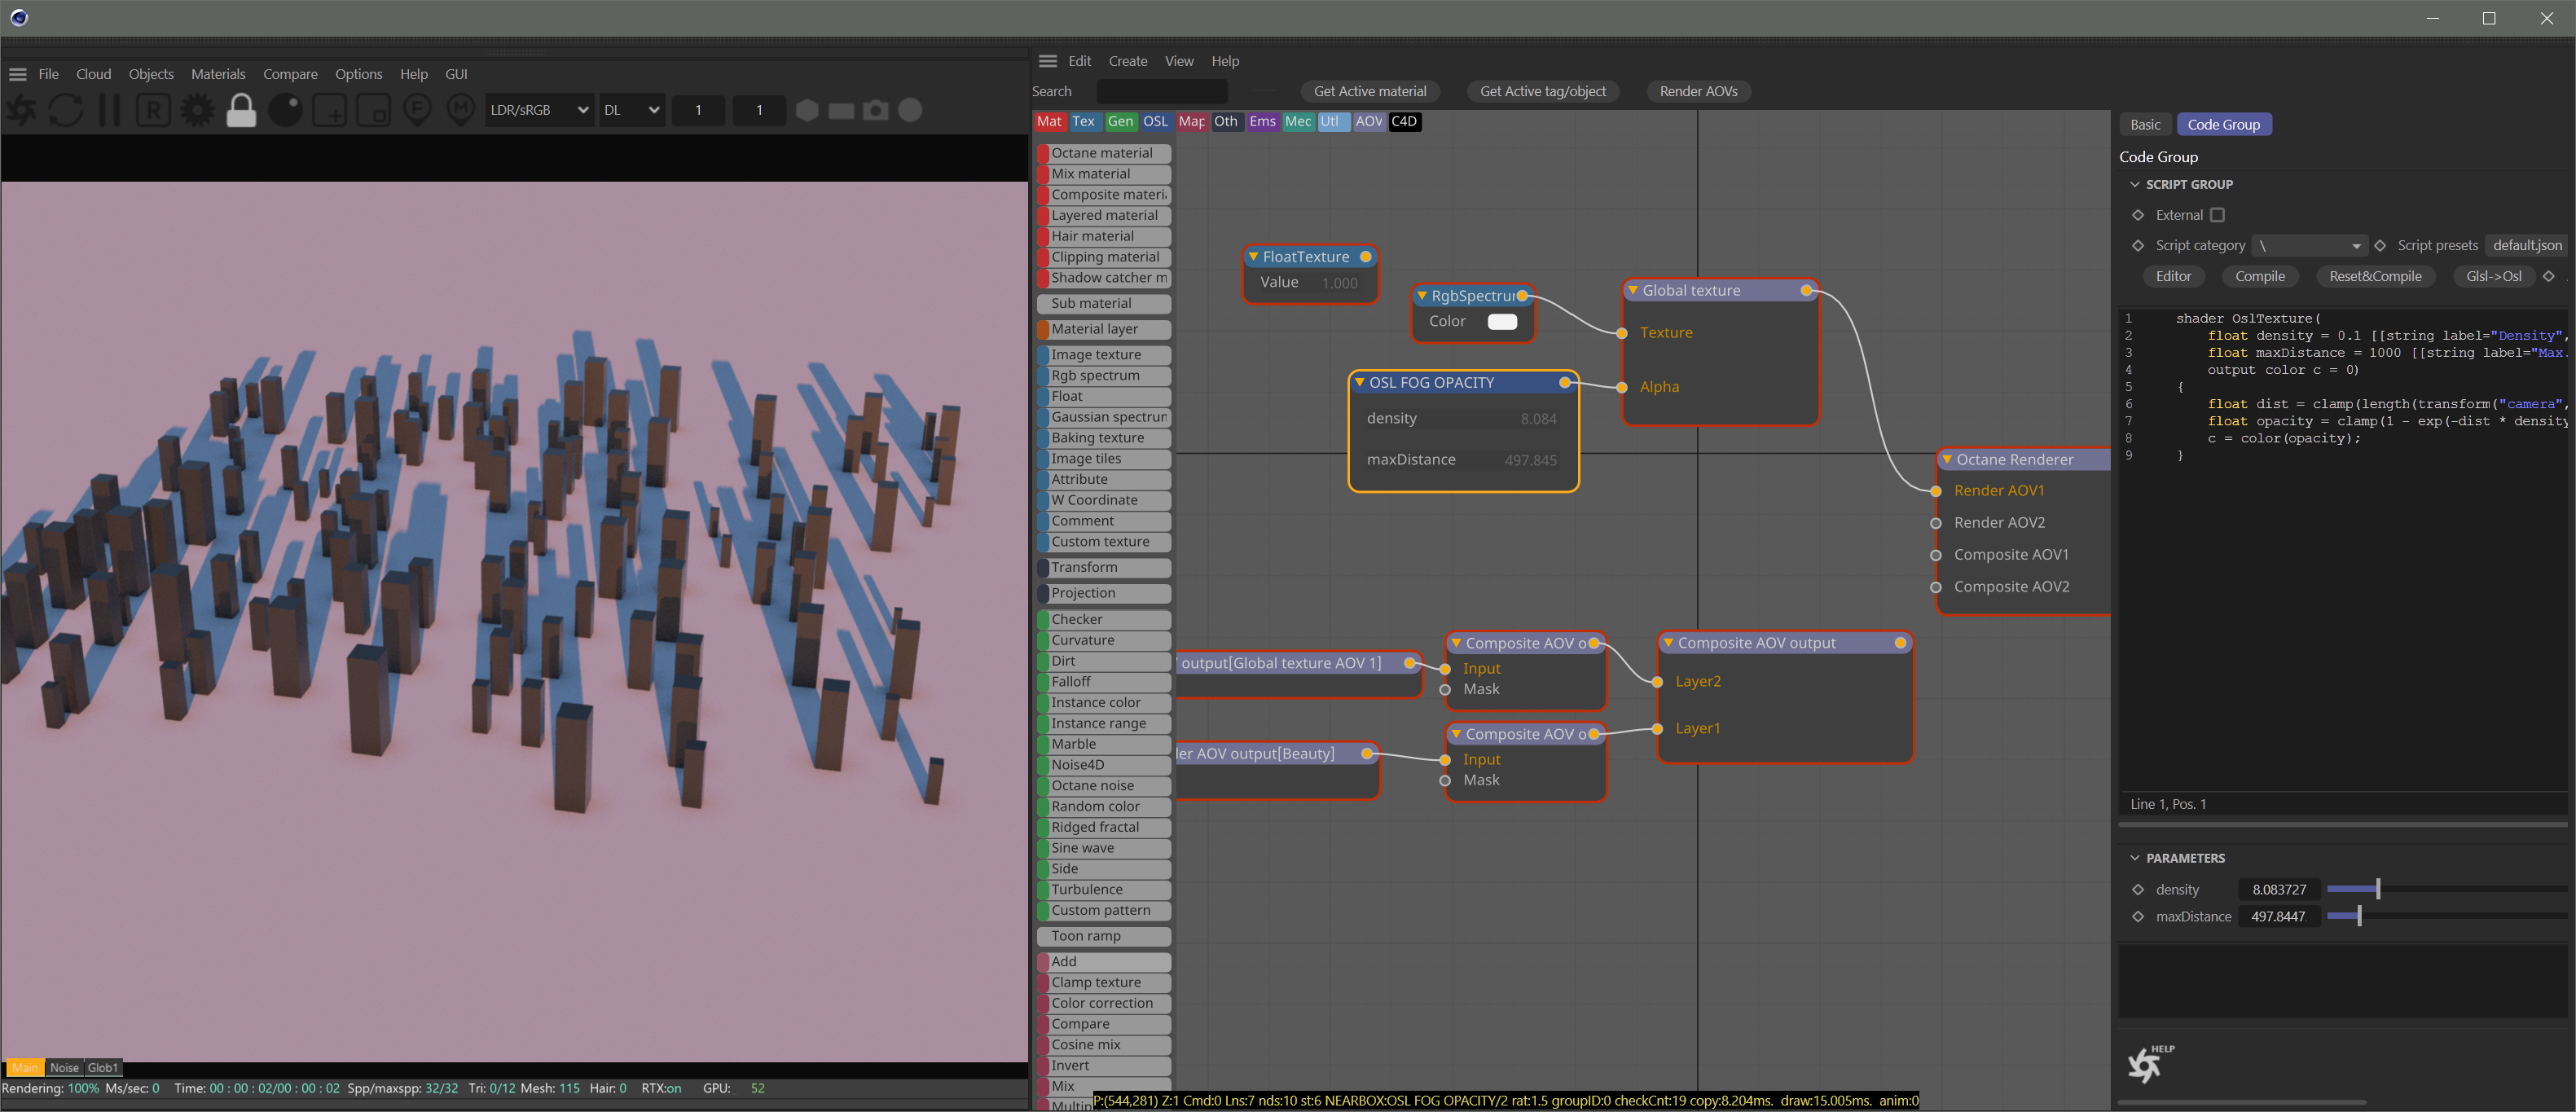Image resolution: width=2576 pixels, height=1112 pixels.
Task: Toggle clay mode sphere icon
Action: click(285, 110)
